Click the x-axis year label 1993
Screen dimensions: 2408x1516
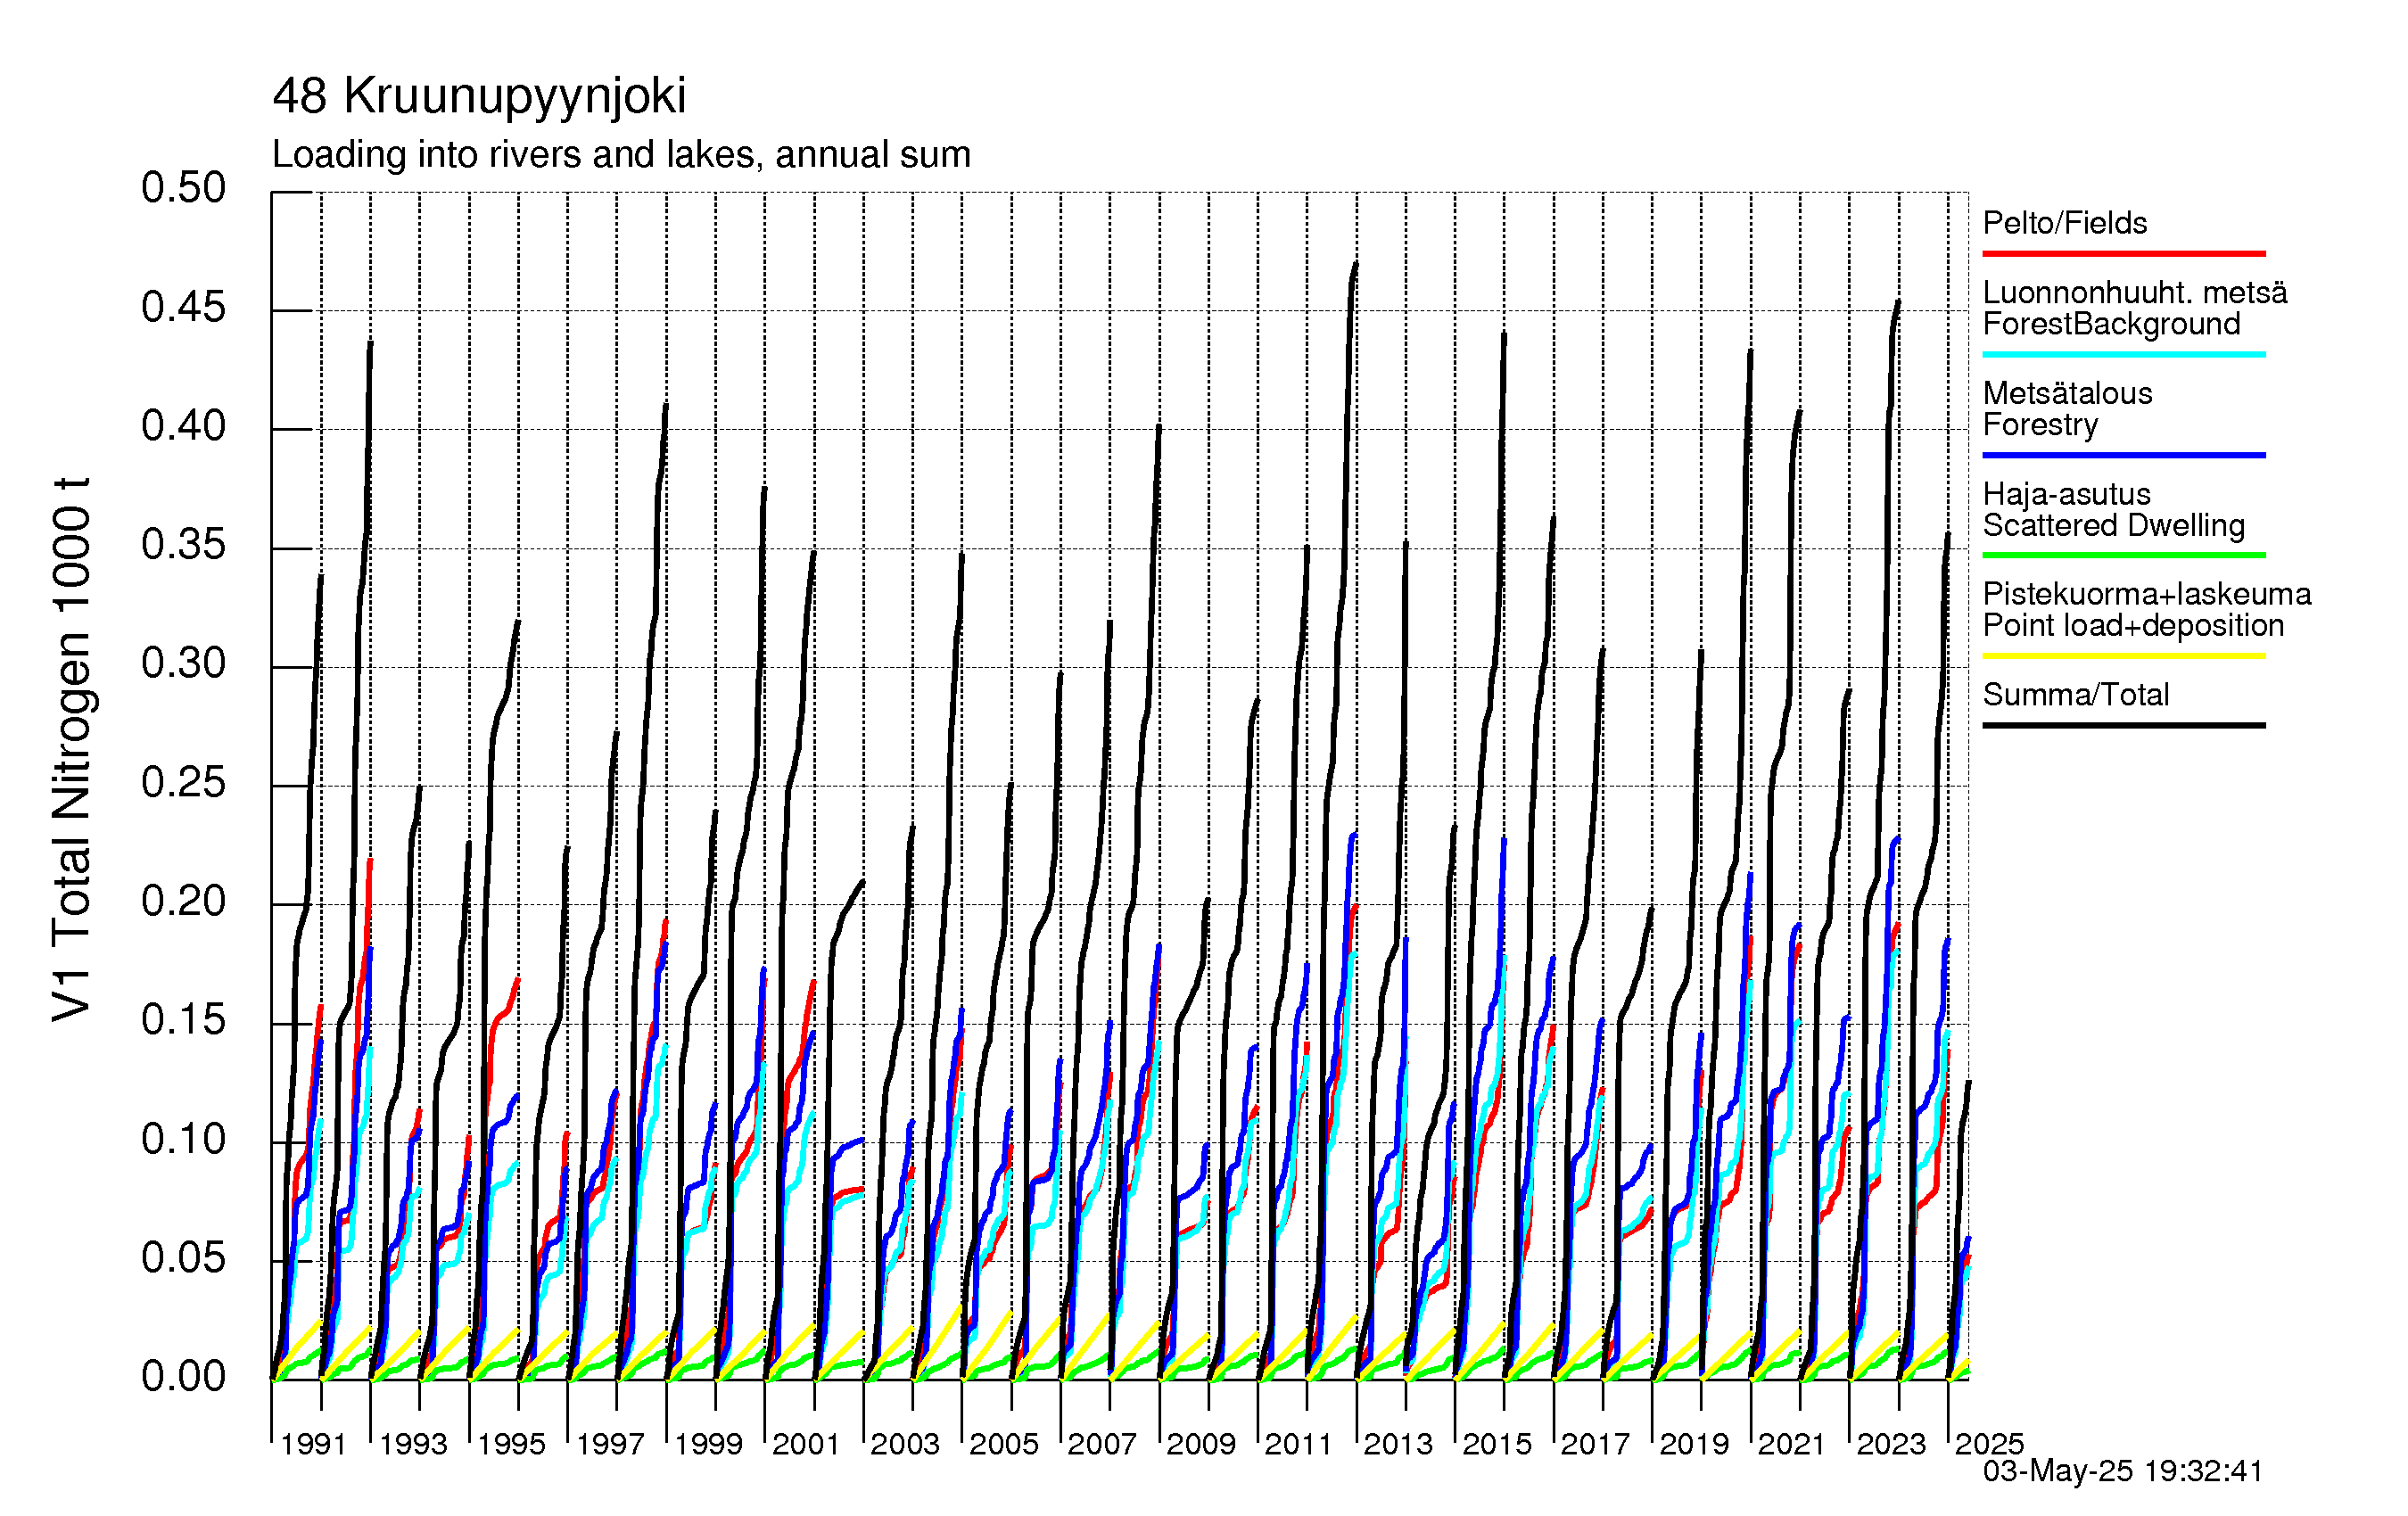(413, 1444)
